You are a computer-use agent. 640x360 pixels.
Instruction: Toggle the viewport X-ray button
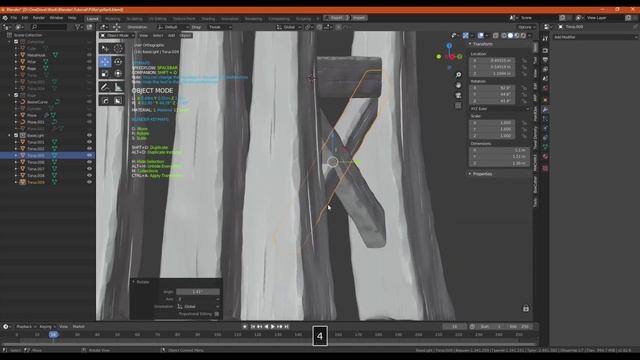coord(496,36)
